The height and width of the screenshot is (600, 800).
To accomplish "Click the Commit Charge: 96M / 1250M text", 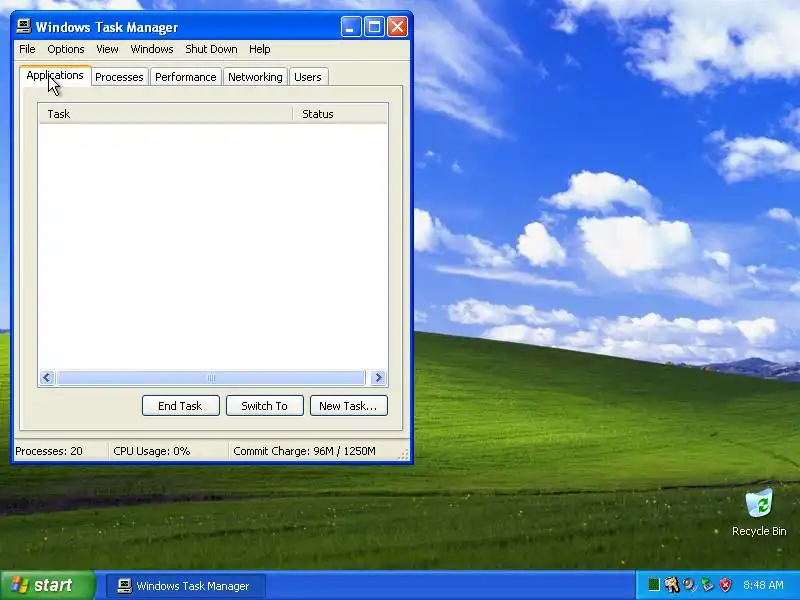I will coord(304,451).
